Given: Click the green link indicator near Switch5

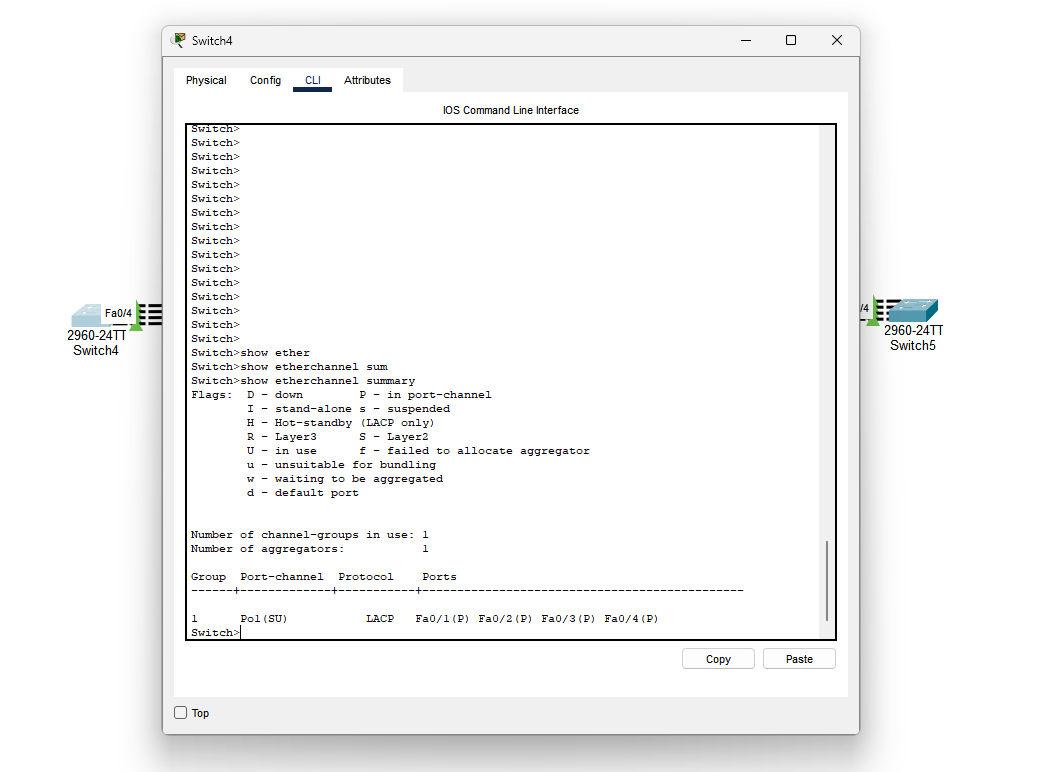Looking at the screenshot, I should point(873,311).
